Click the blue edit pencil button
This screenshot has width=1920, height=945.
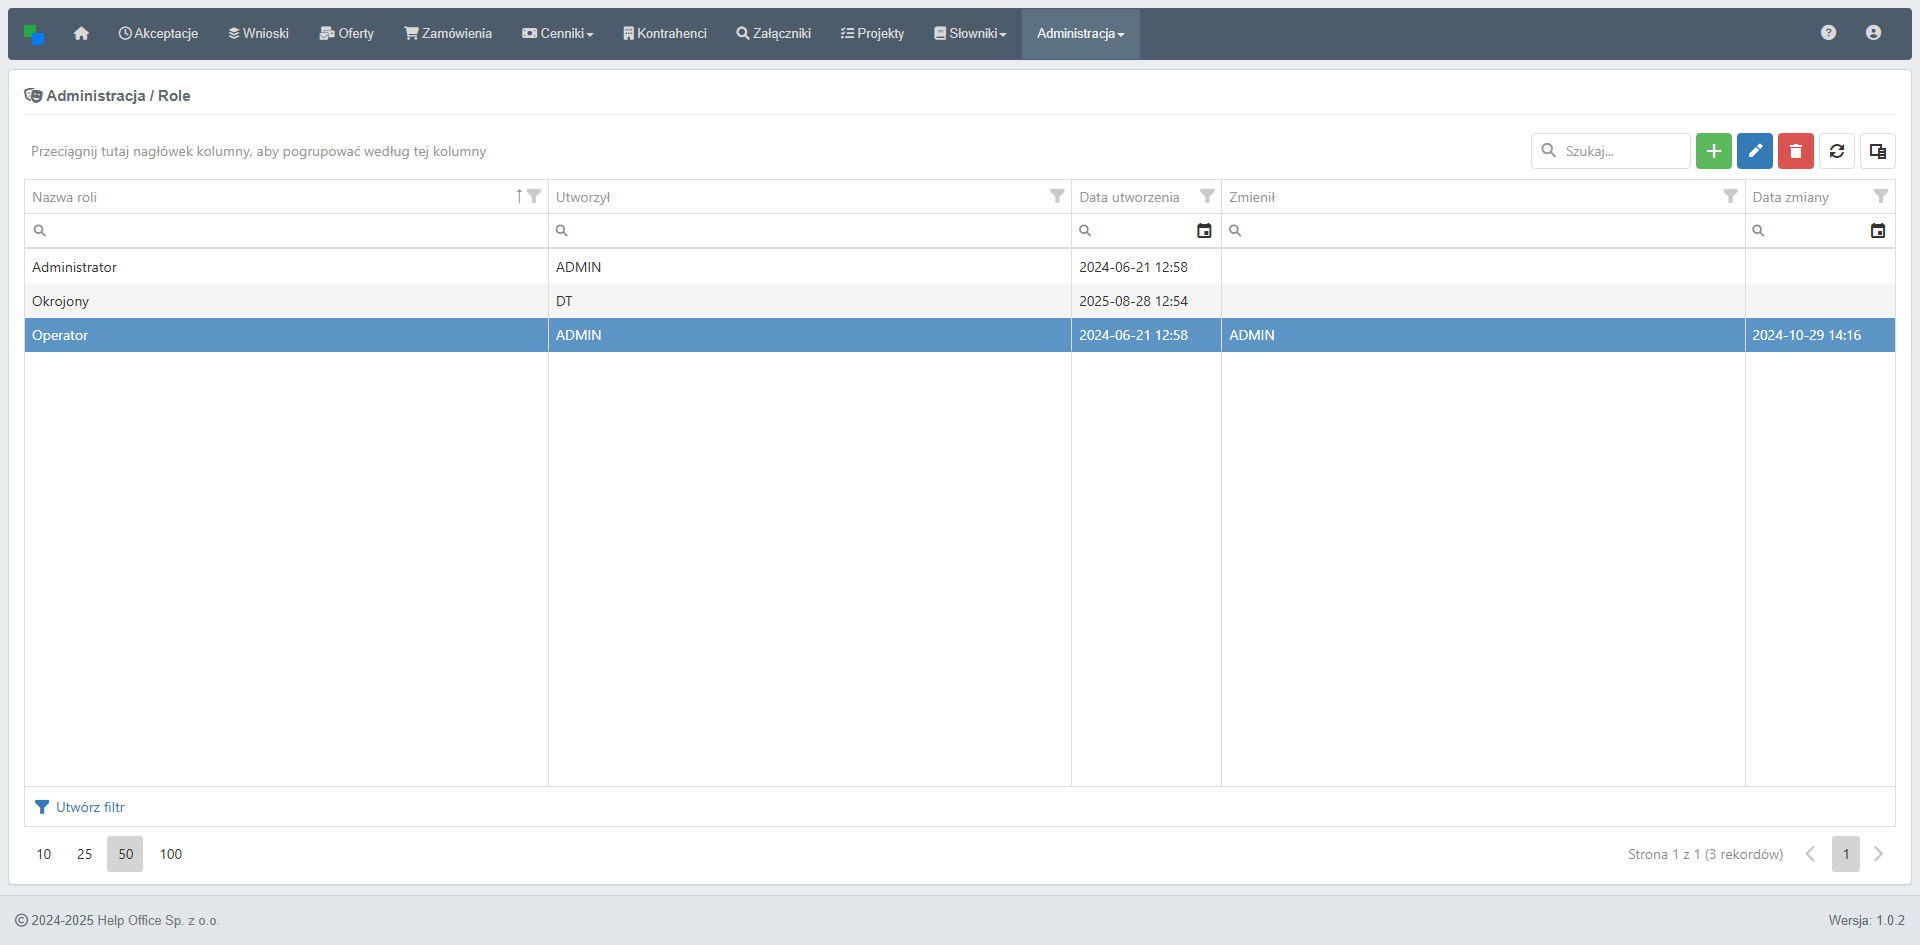click(x=1754, y=151)
